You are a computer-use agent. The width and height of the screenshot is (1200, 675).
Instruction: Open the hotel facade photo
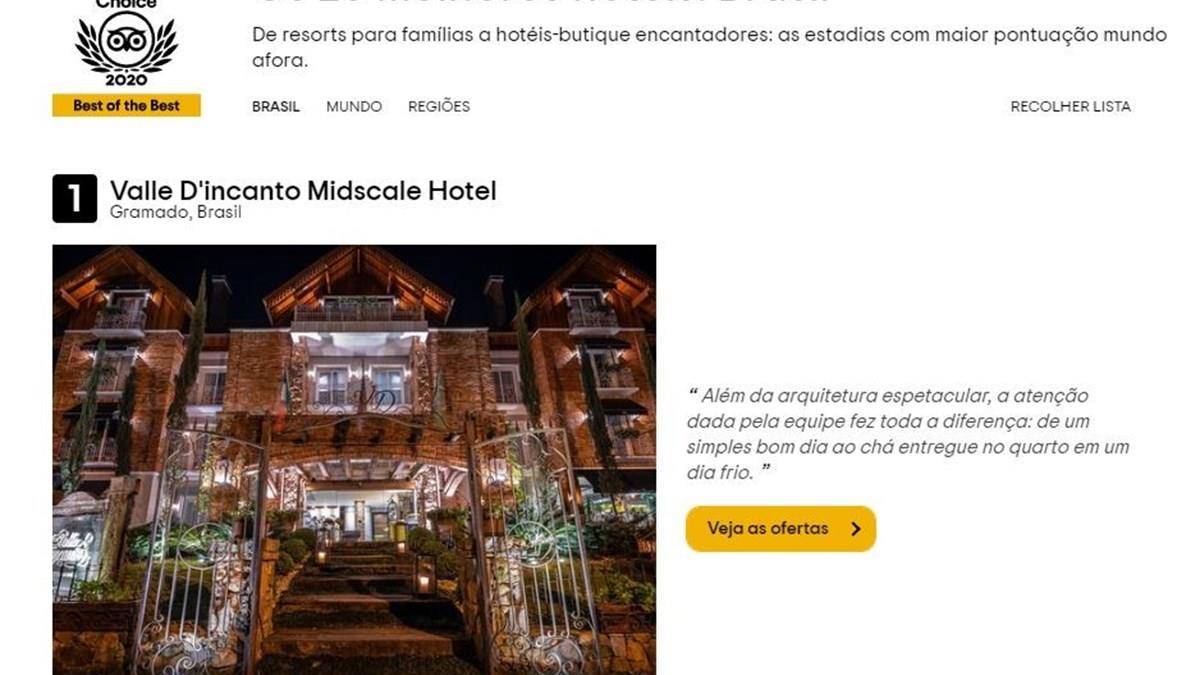pos(354,459)
